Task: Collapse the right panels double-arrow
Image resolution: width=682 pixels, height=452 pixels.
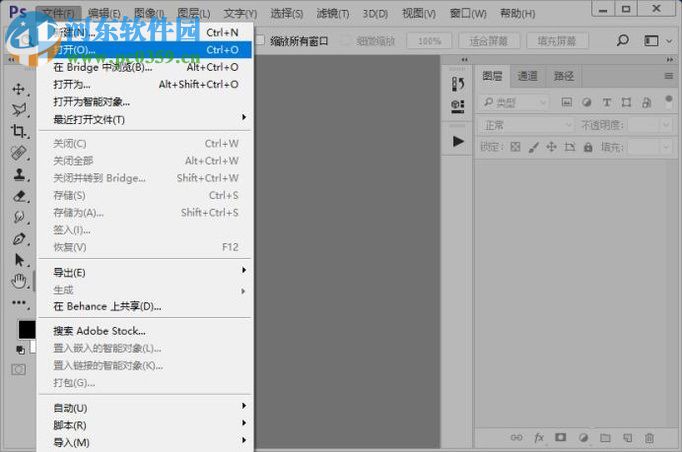Action: (670, 59)
